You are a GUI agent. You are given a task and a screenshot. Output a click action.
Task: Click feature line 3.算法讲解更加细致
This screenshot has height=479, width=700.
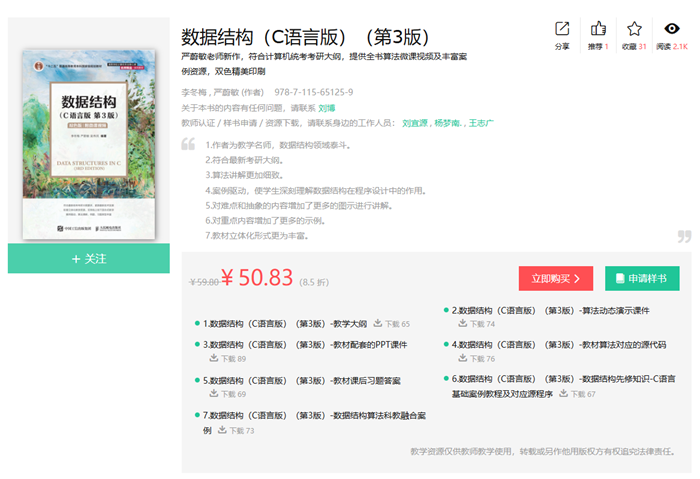pos(244,175)
